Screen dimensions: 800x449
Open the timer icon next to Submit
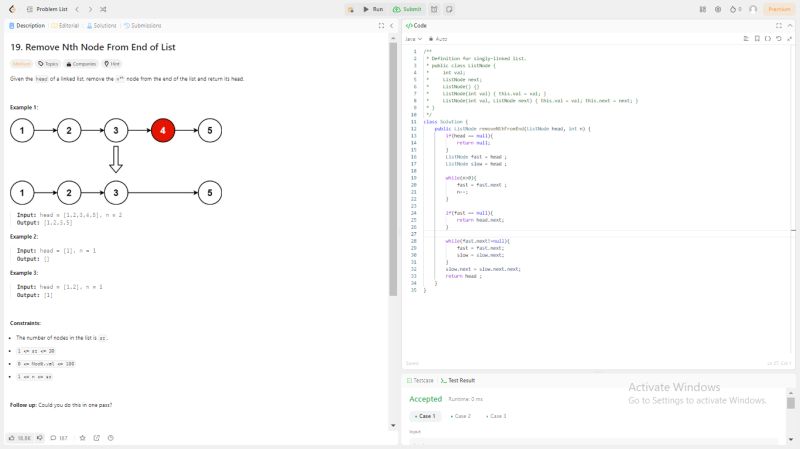click(434, 9)
